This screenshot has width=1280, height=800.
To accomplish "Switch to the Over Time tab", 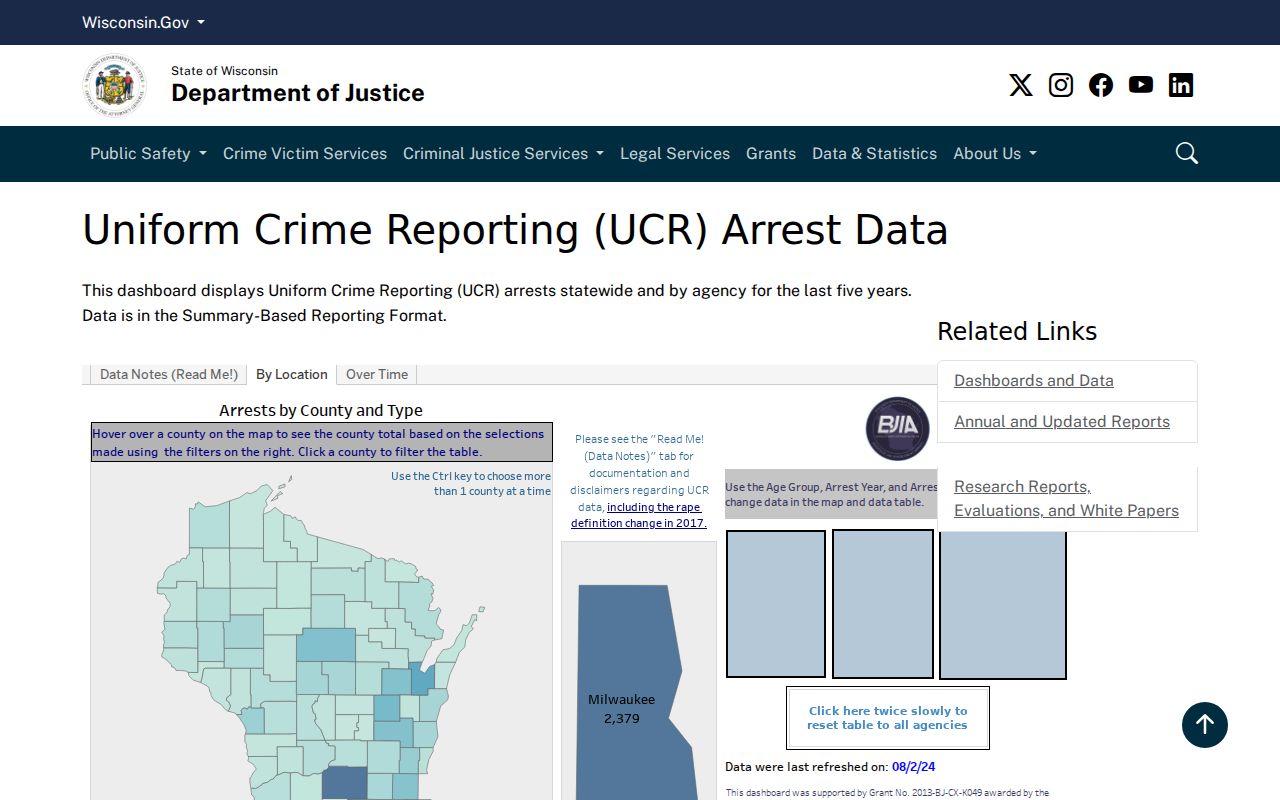I will (377, 374).
